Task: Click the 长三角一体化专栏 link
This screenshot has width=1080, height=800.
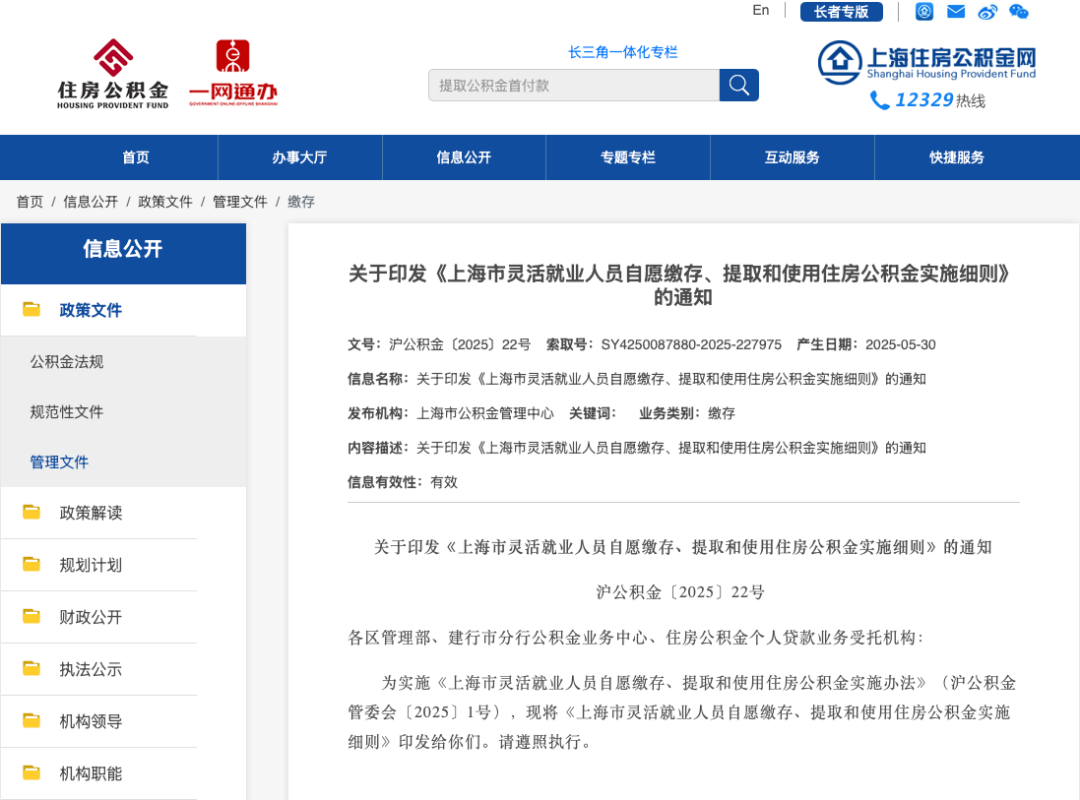Action: (x=623, y=52)
